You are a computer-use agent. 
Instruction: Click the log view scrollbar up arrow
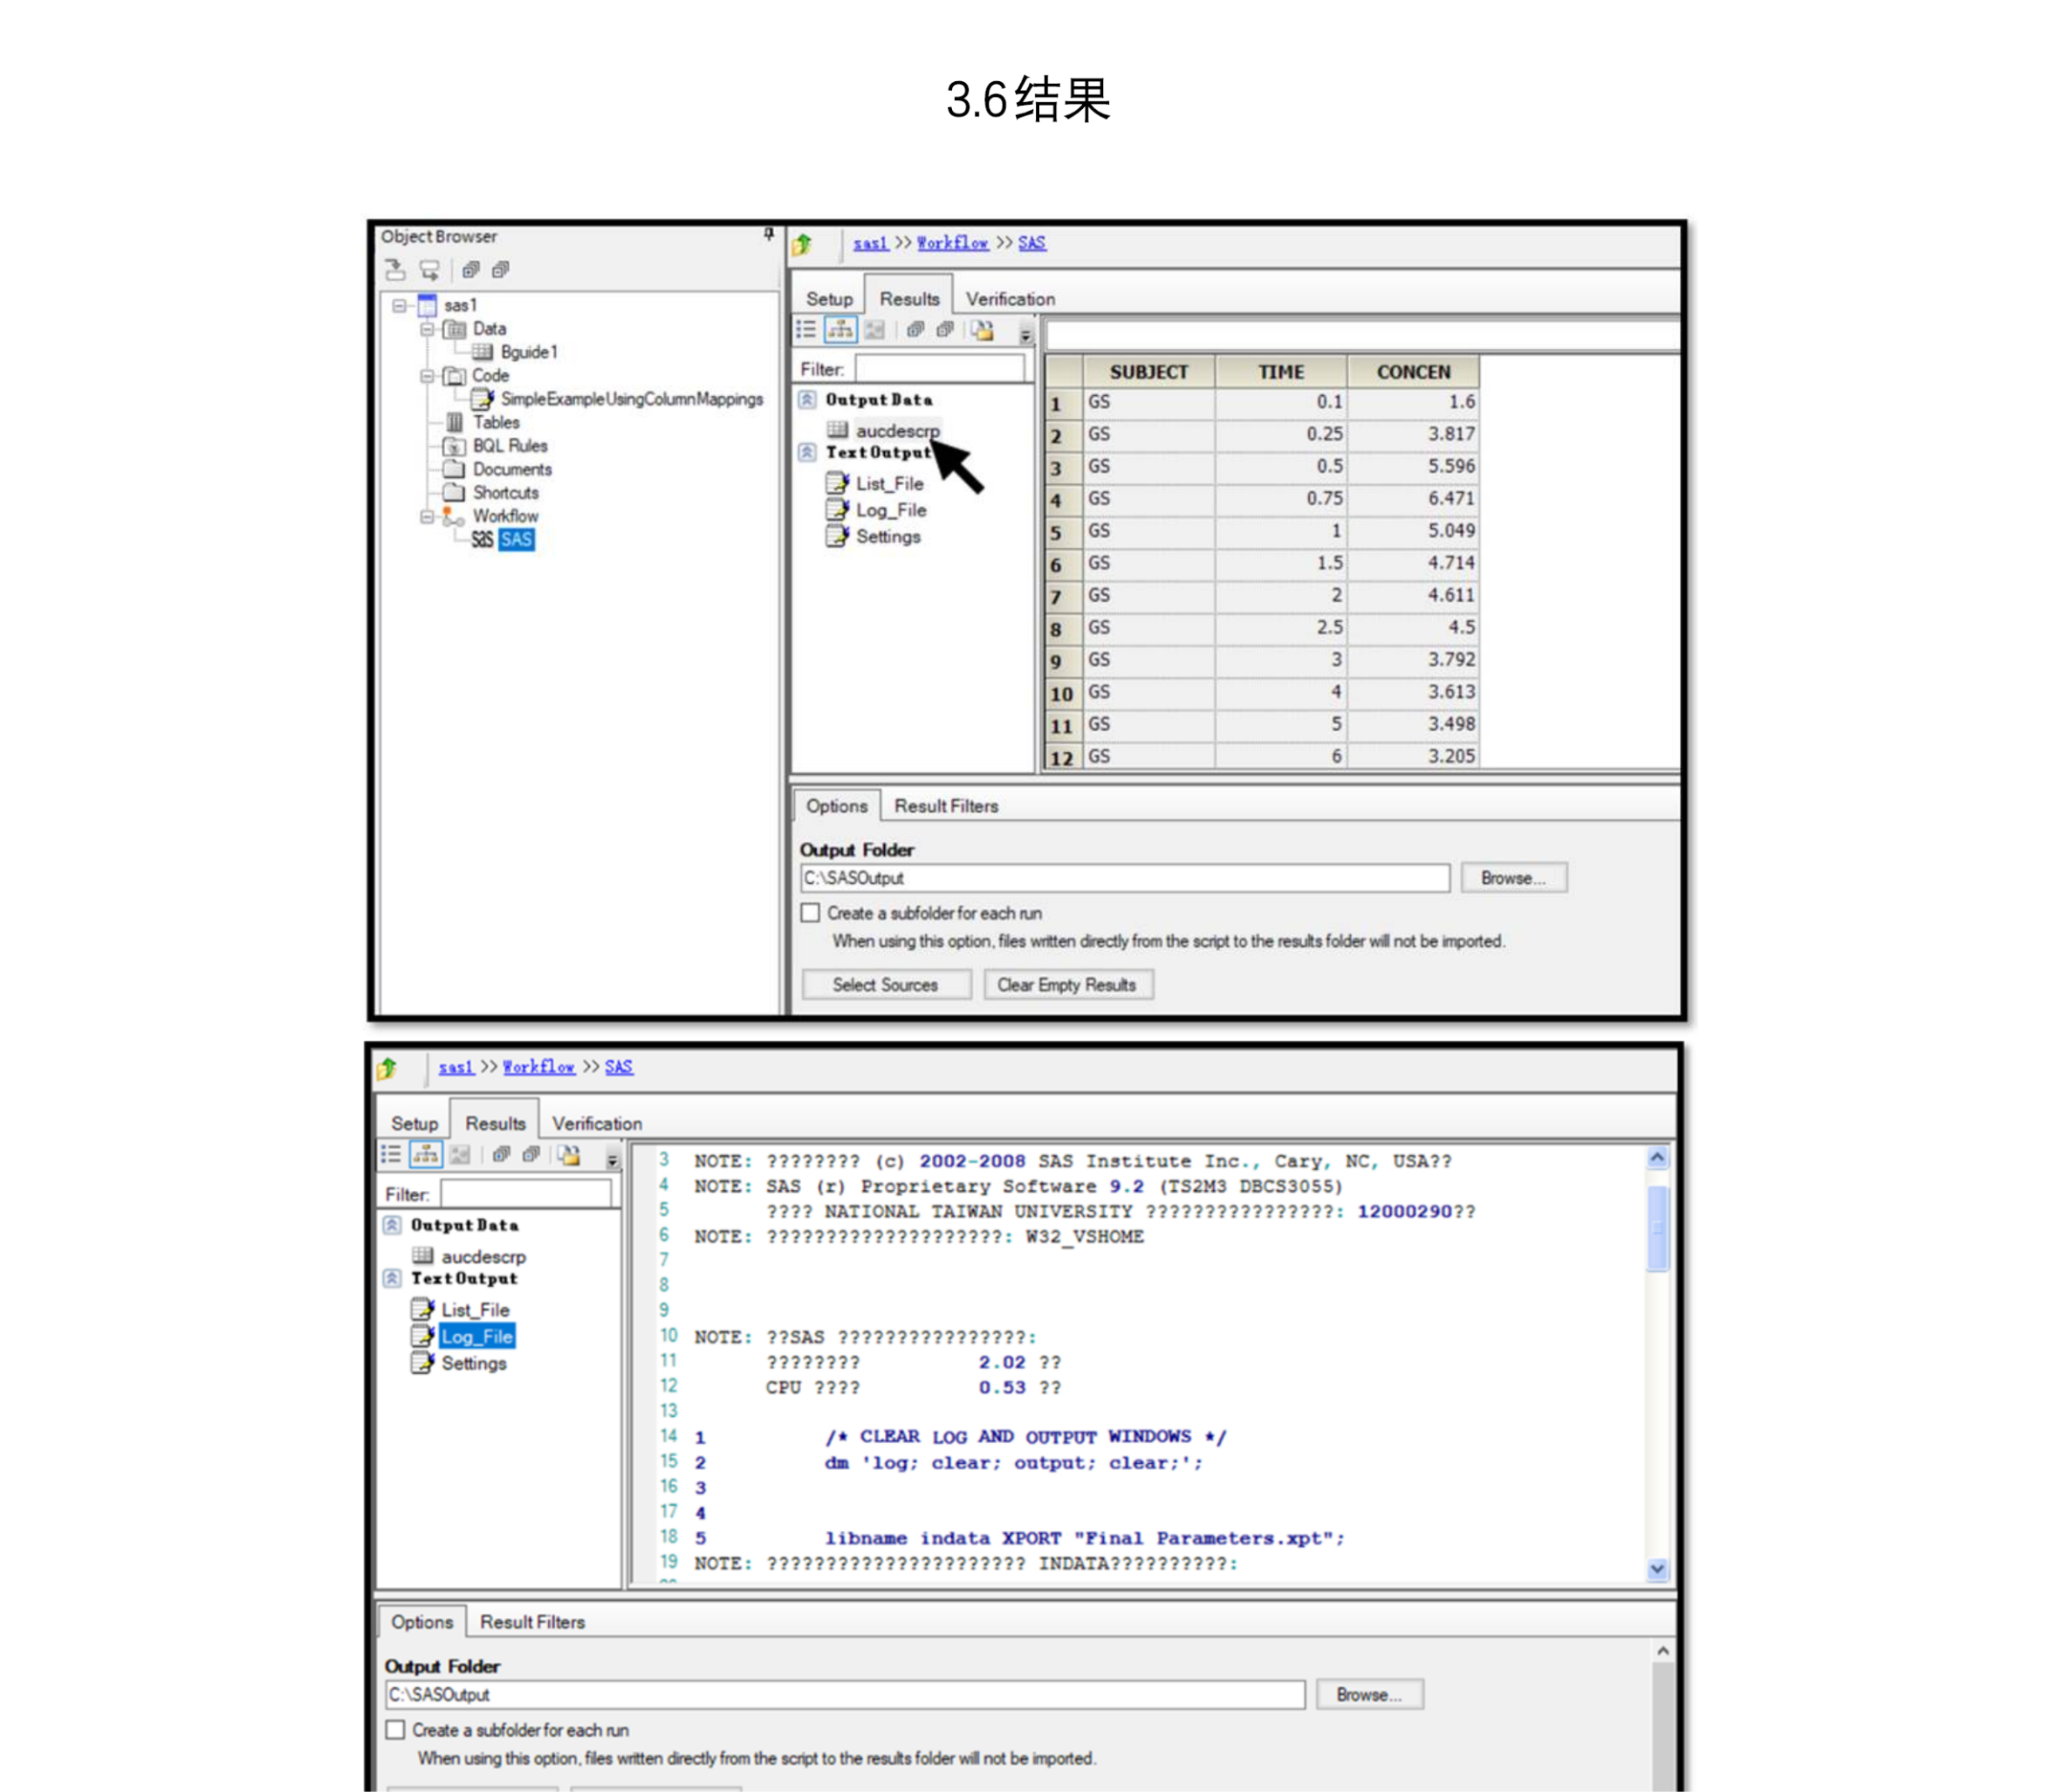(1657, 1157)
